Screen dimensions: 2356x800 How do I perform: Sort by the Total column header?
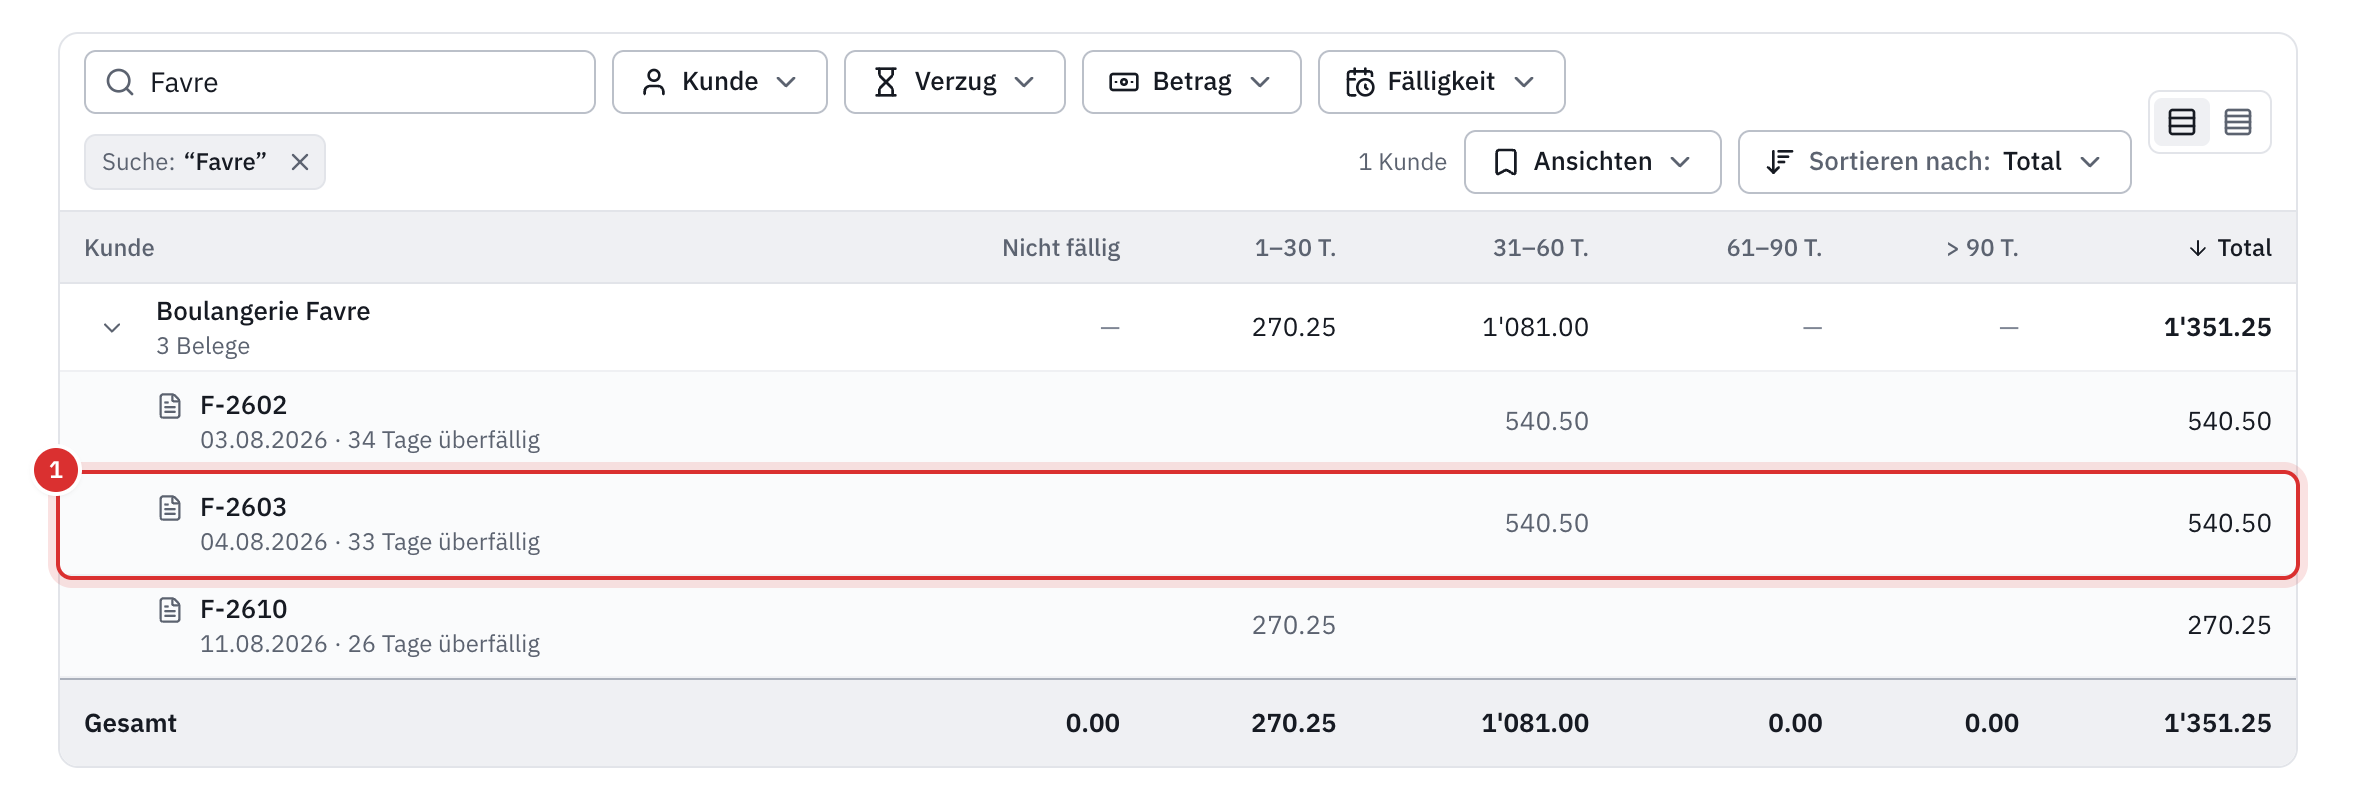tap(2230, 248)
